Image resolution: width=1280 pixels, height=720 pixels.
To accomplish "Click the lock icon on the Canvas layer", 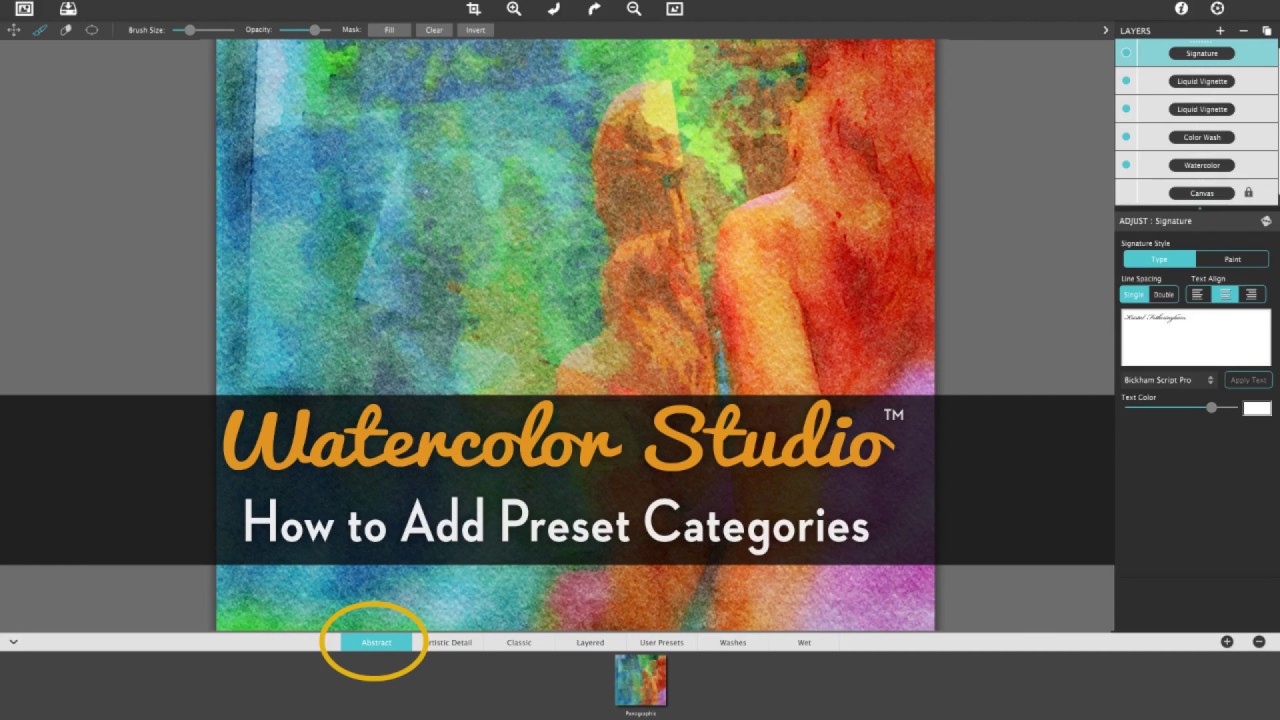I will [x=1248, y=192].
